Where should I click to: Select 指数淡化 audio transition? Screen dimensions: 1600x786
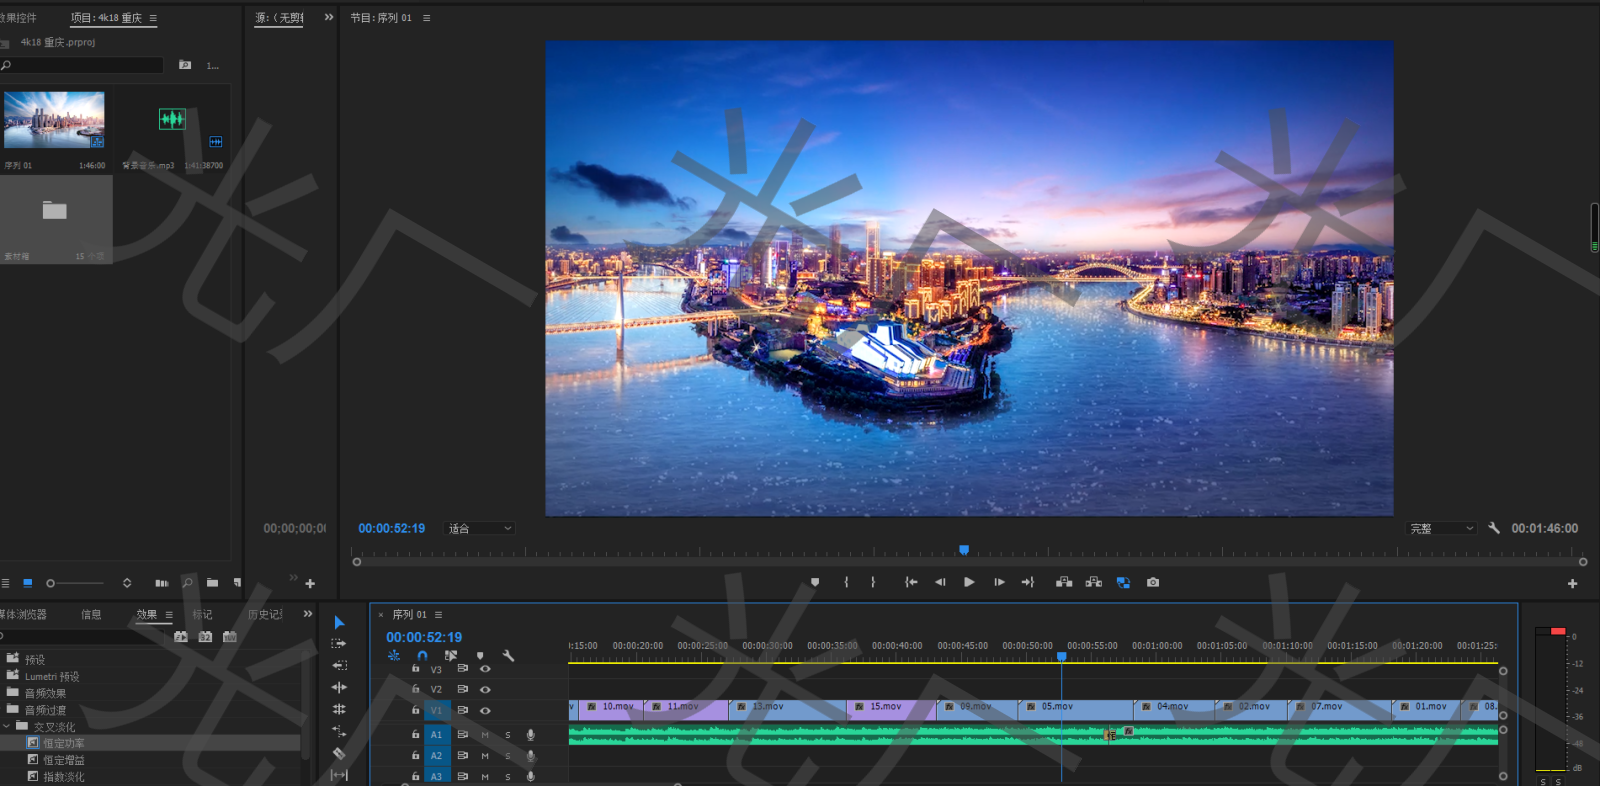click(x=64, y=777)
